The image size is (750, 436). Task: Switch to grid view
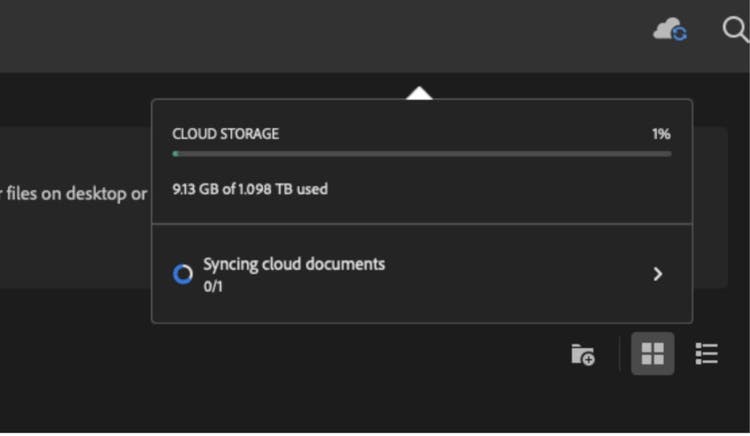652,354
